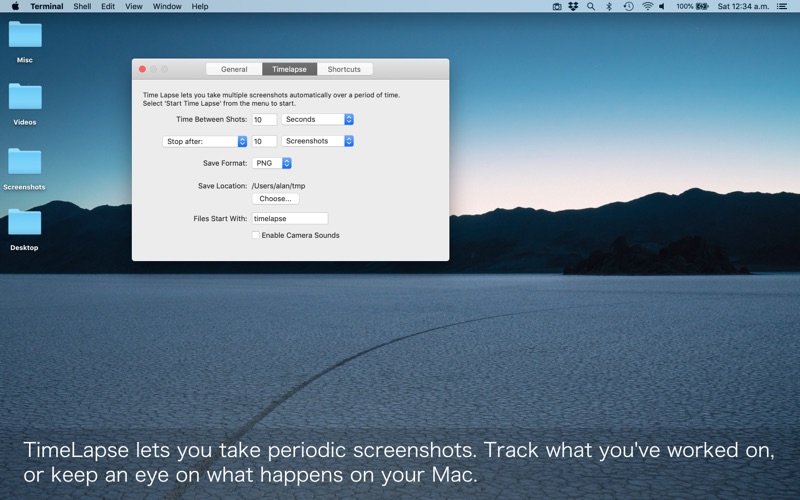Image resolution: width=800 pixels, height=500 pixels.
Task: Click the volume speaker icon
Action: click(662, 7)
